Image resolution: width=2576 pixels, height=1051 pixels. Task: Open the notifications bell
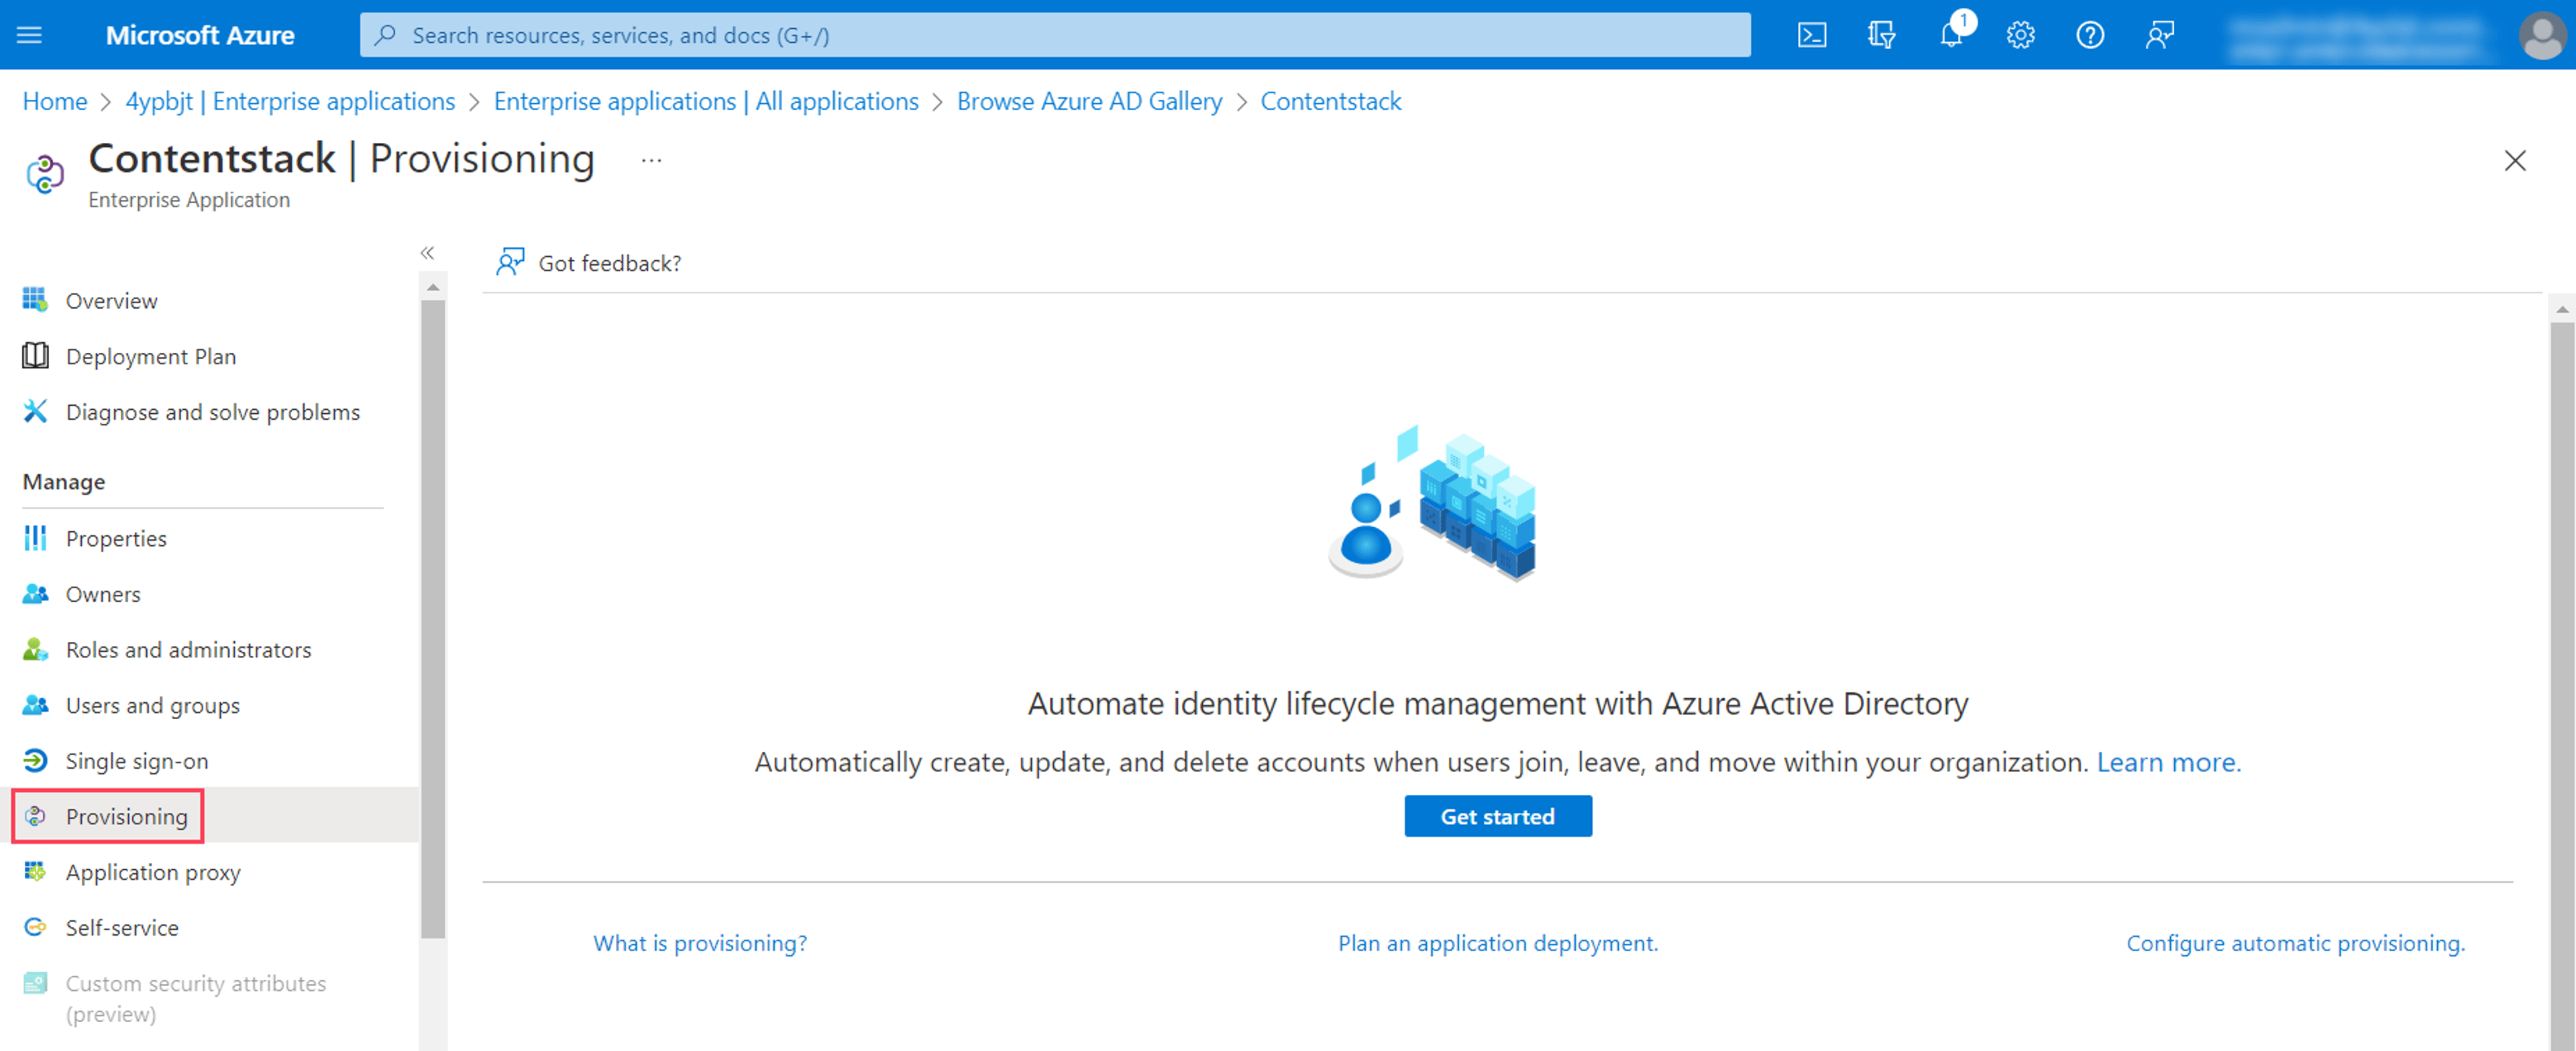pos(1951,35)
